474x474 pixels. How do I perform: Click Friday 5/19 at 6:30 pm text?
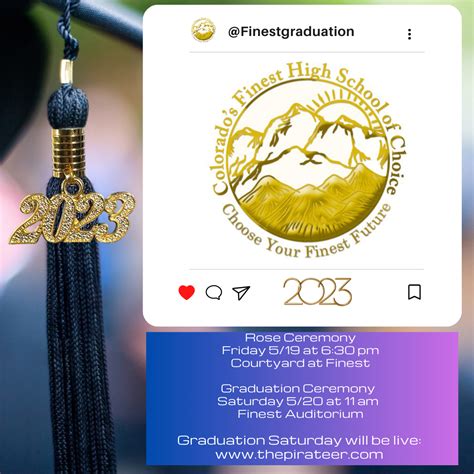point(300,350)
